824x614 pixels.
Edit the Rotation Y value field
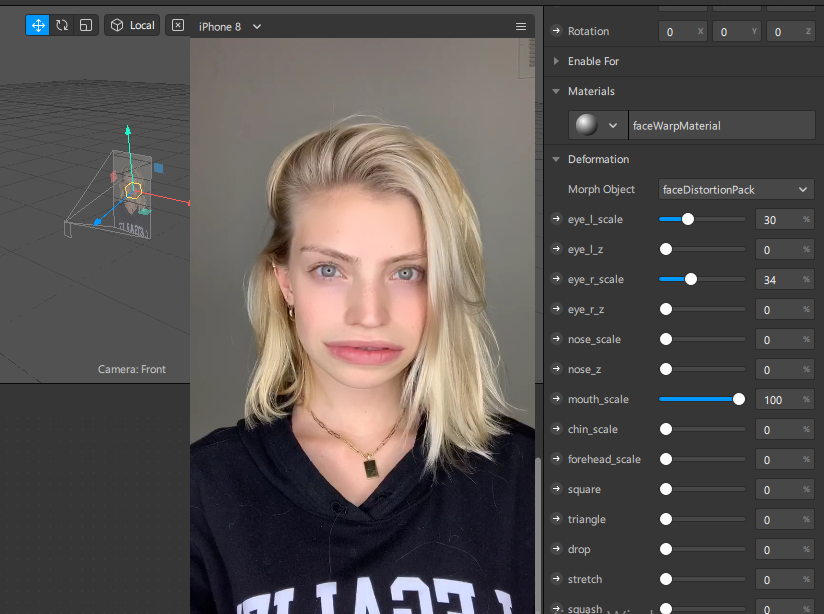pos(736,32)
